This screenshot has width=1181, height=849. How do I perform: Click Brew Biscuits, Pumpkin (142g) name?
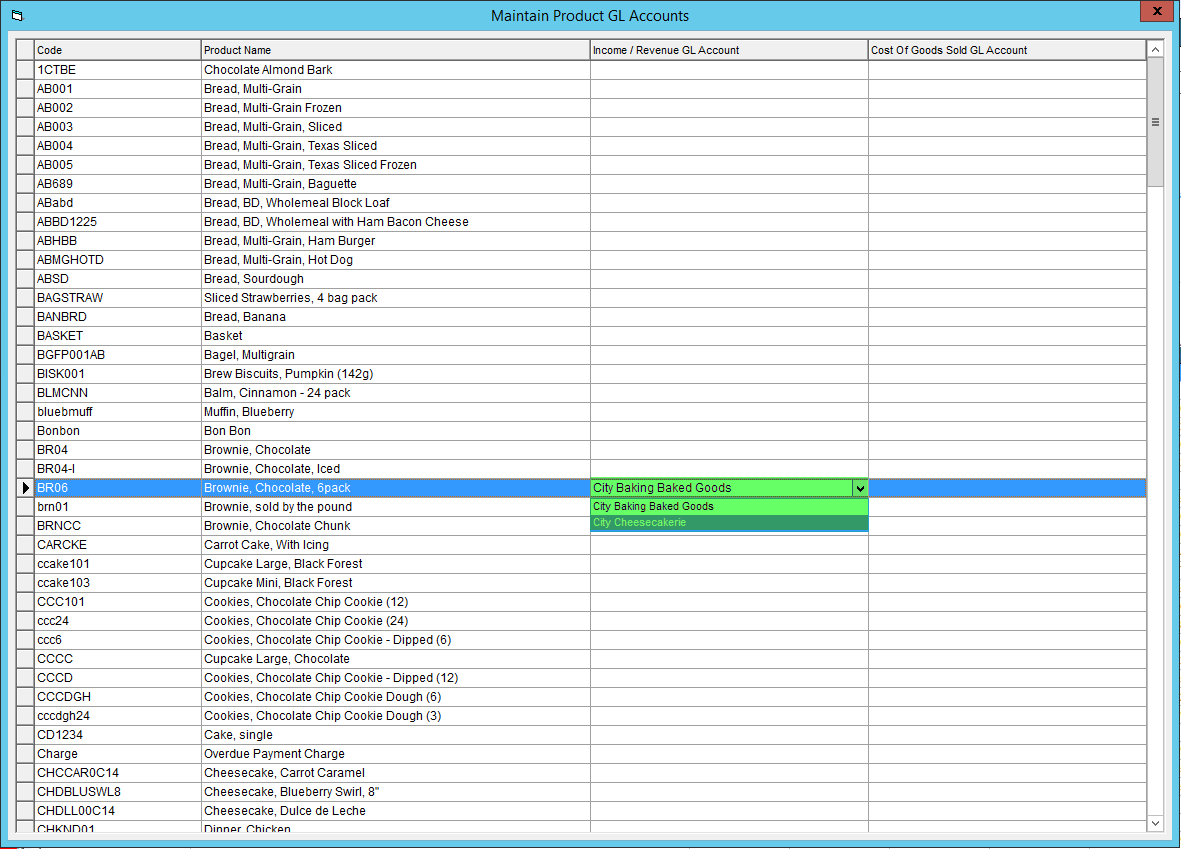coord(395,374)
